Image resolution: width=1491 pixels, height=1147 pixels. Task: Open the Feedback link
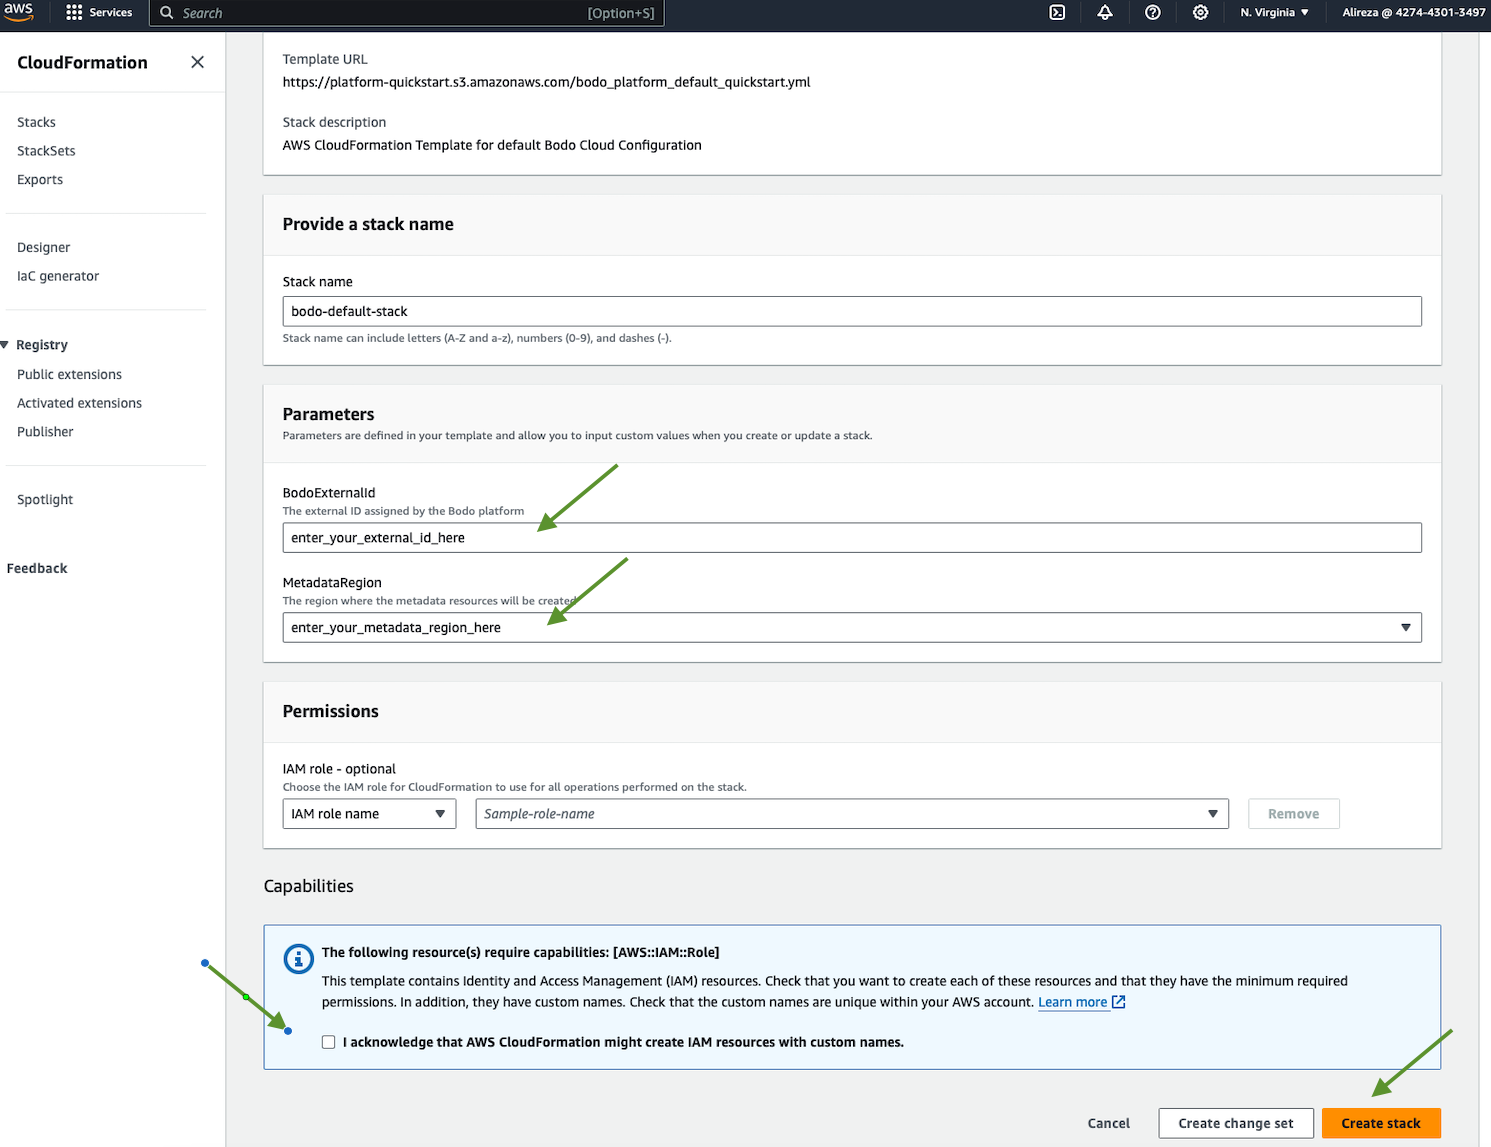[37, 568]
